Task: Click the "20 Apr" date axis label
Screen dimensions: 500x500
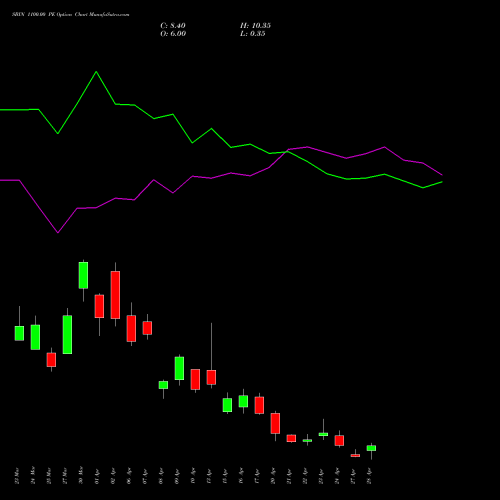Action: 273,476
